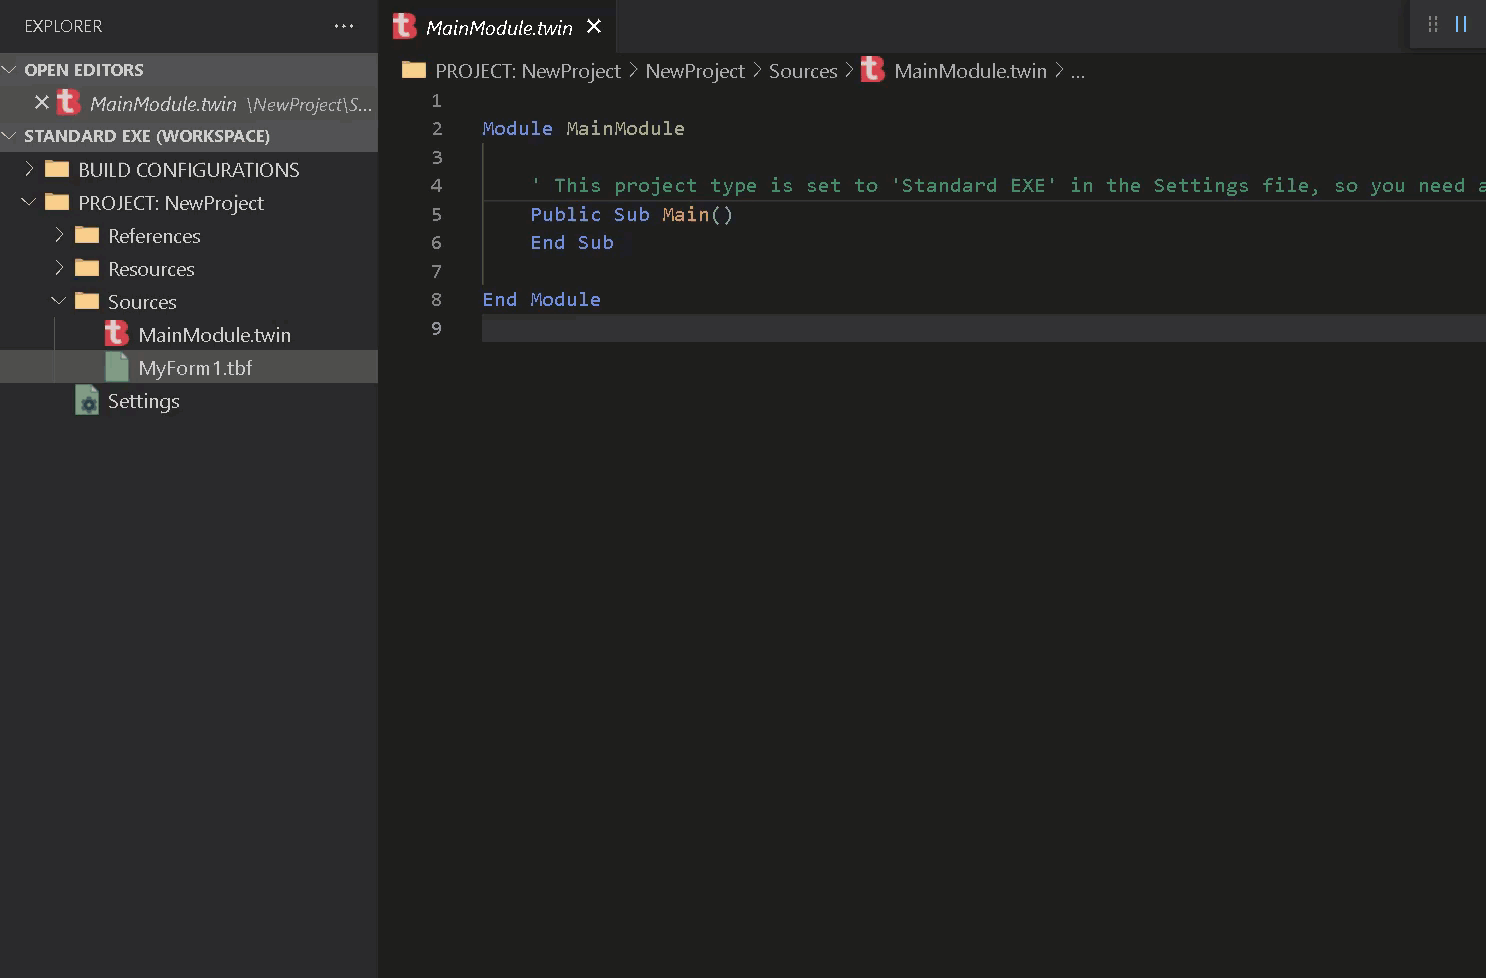Click the folder icon beside PROJECT: NewProject in the tree

point(58,202)
